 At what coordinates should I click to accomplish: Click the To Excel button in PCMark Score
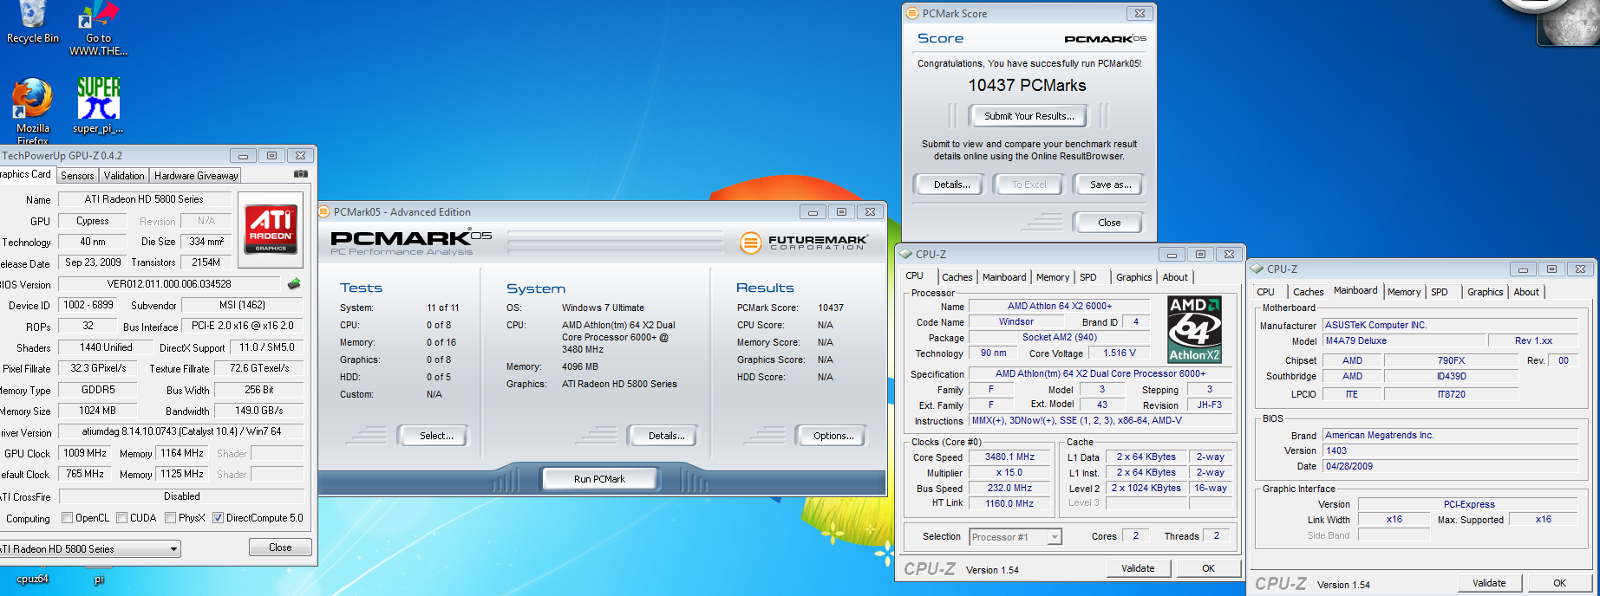(x=1029, y=185)
